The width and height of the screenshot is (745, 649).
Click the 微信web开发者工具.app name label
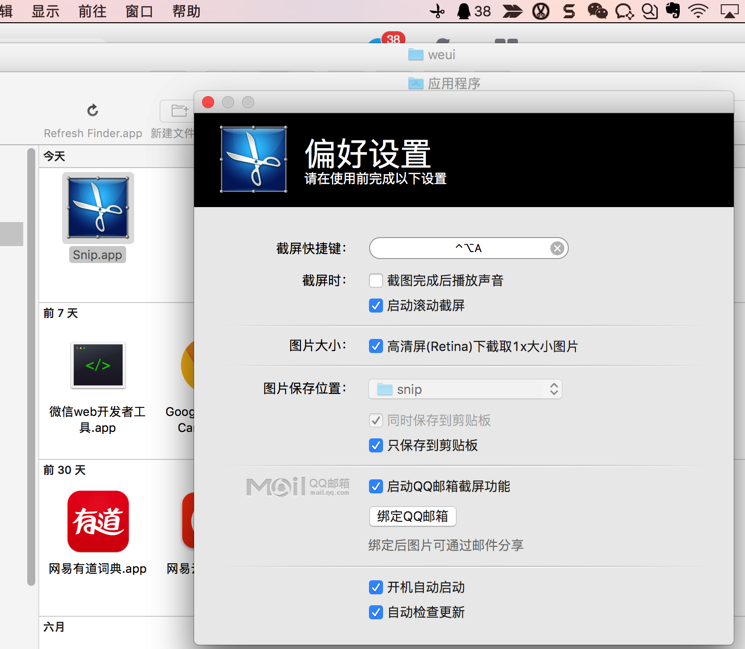pos(97,420)
